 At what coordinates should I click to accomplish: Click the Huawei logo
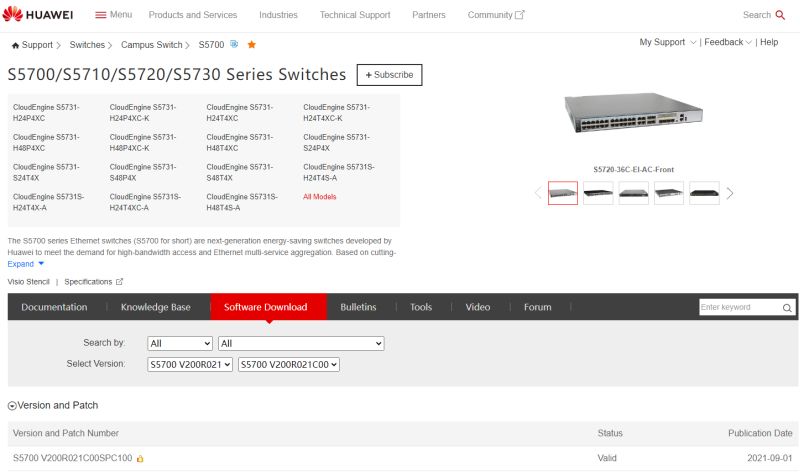[x=38, y=14]
